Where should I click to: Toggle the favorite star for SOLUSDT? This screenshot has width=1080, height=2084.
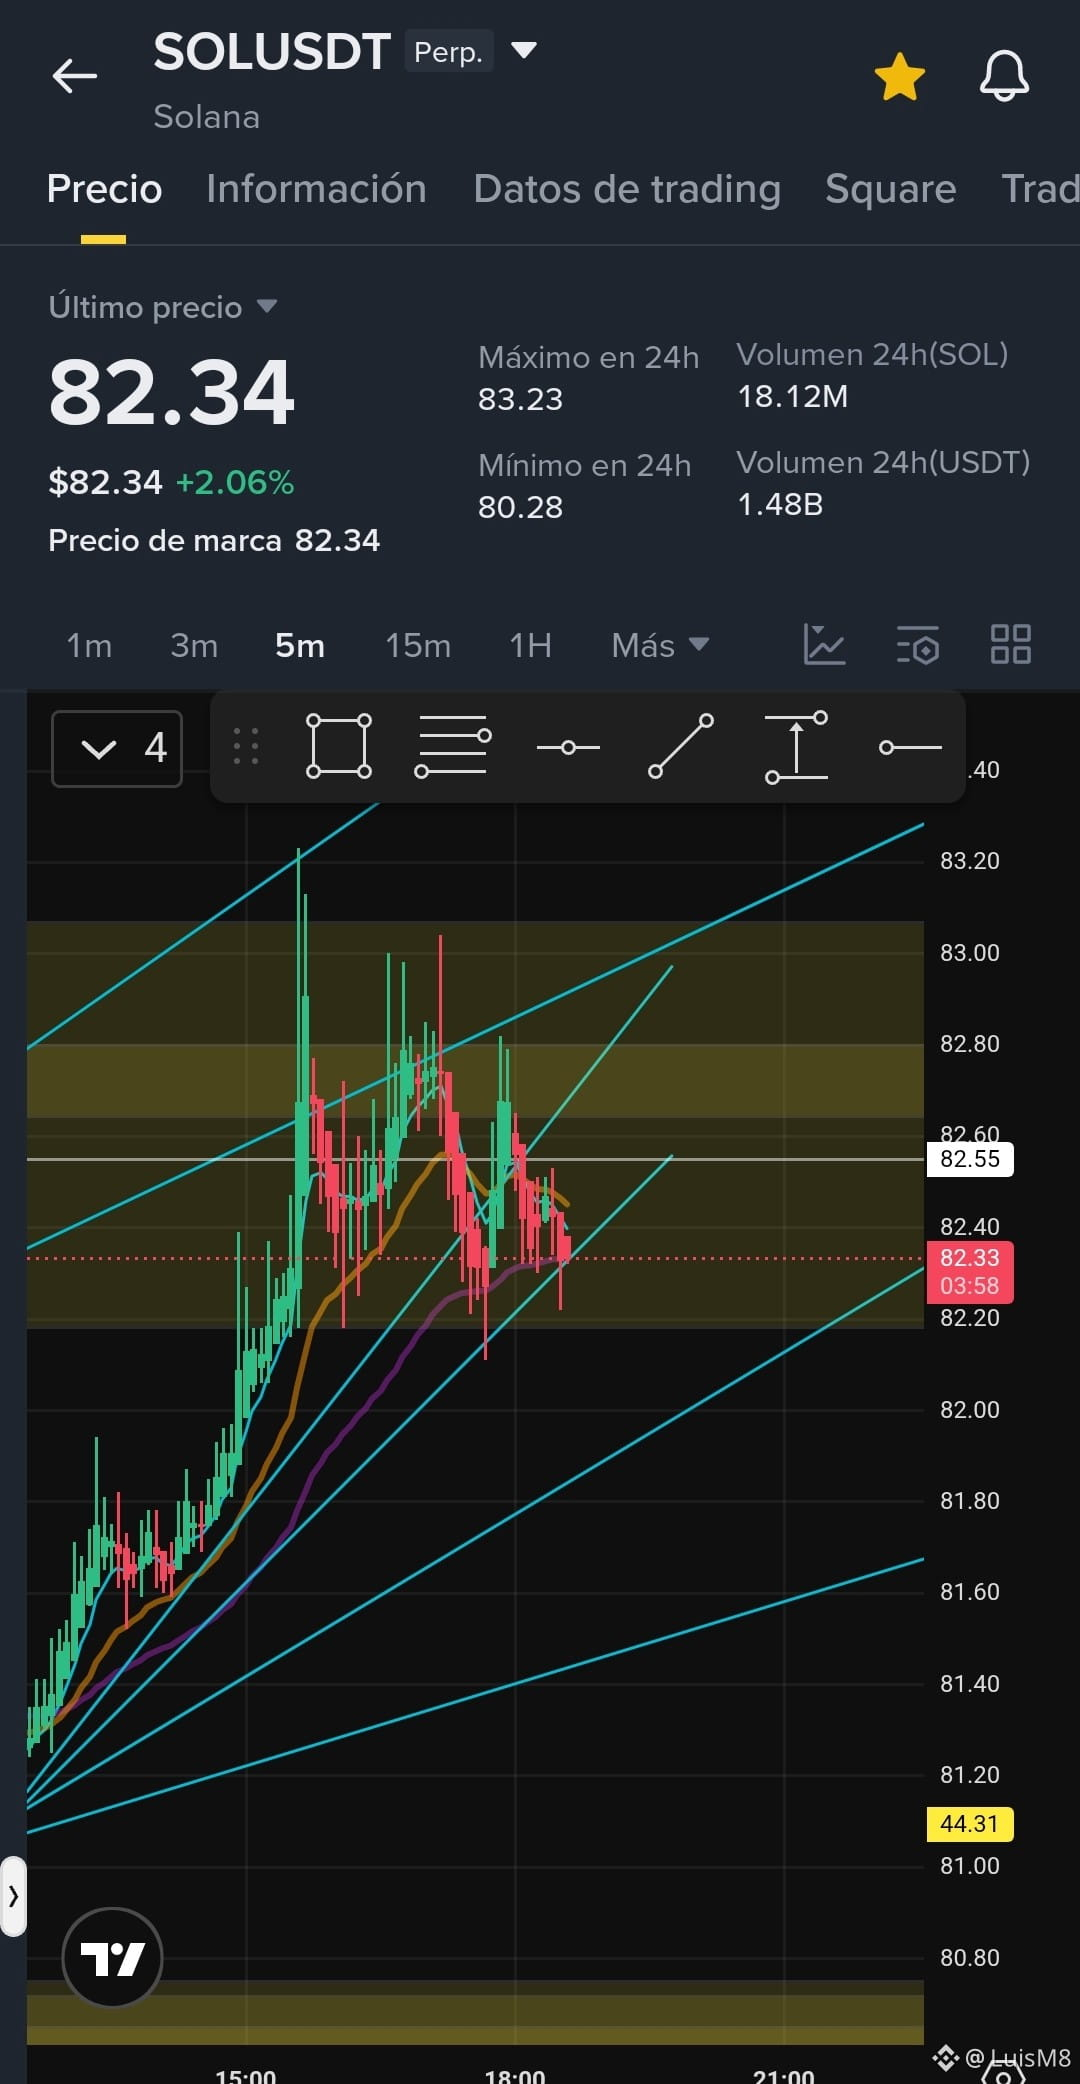[x=899, y=77]
